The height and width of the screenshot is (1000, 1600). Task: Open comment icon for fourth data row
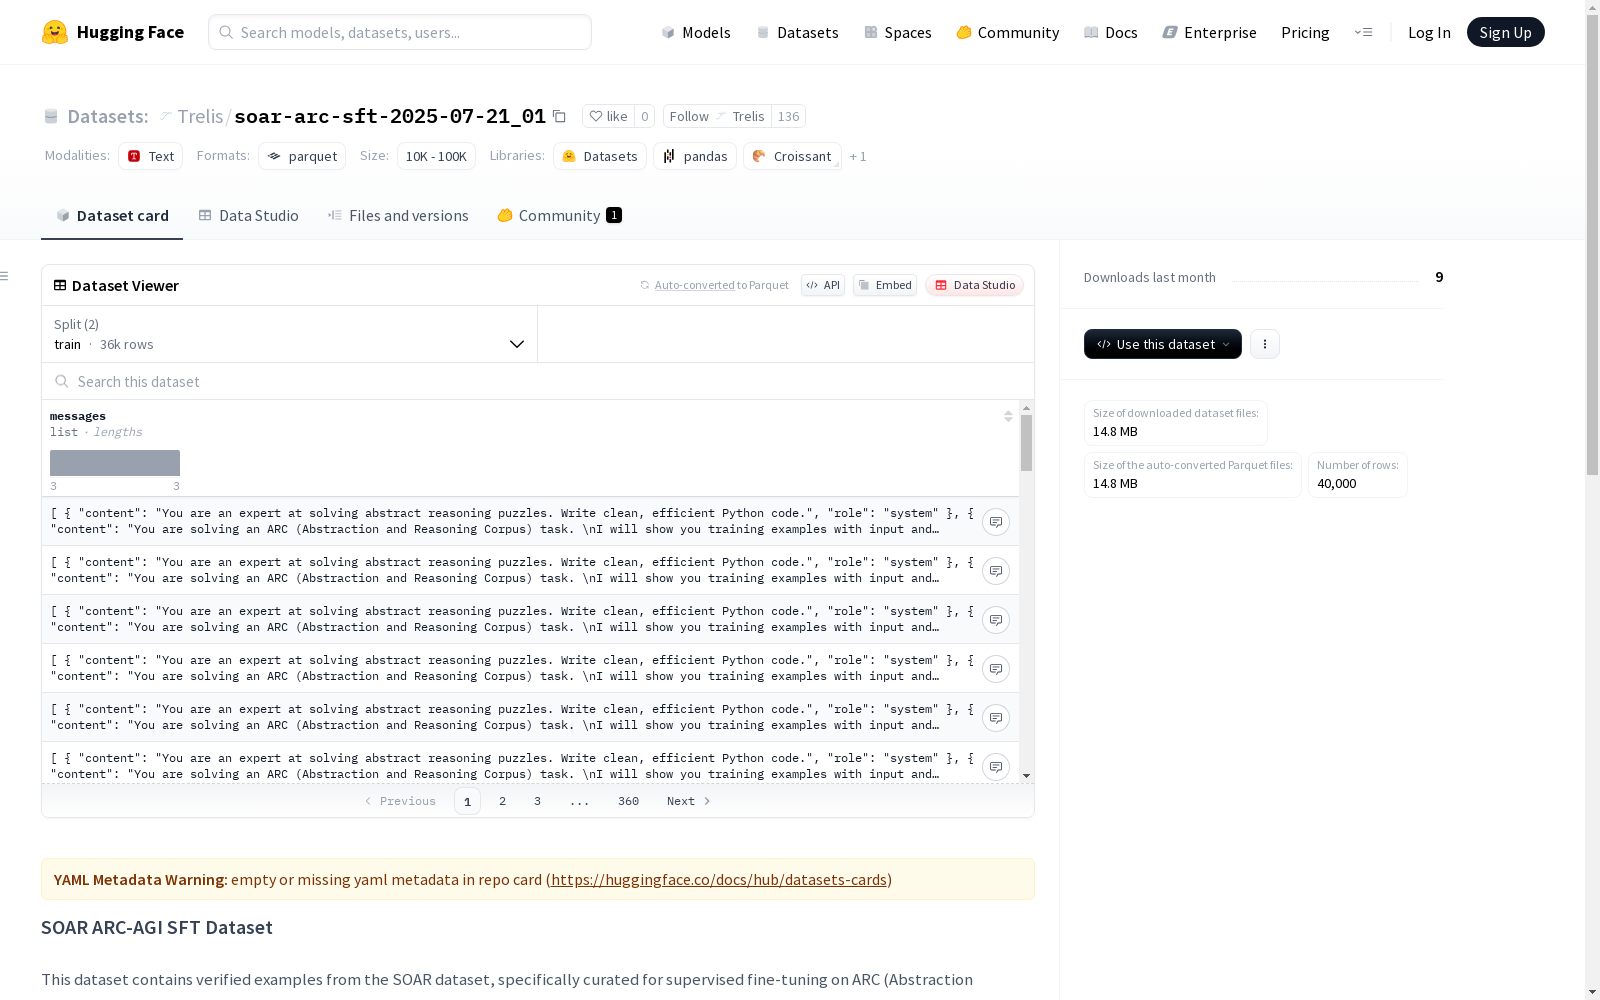(996, 669)
